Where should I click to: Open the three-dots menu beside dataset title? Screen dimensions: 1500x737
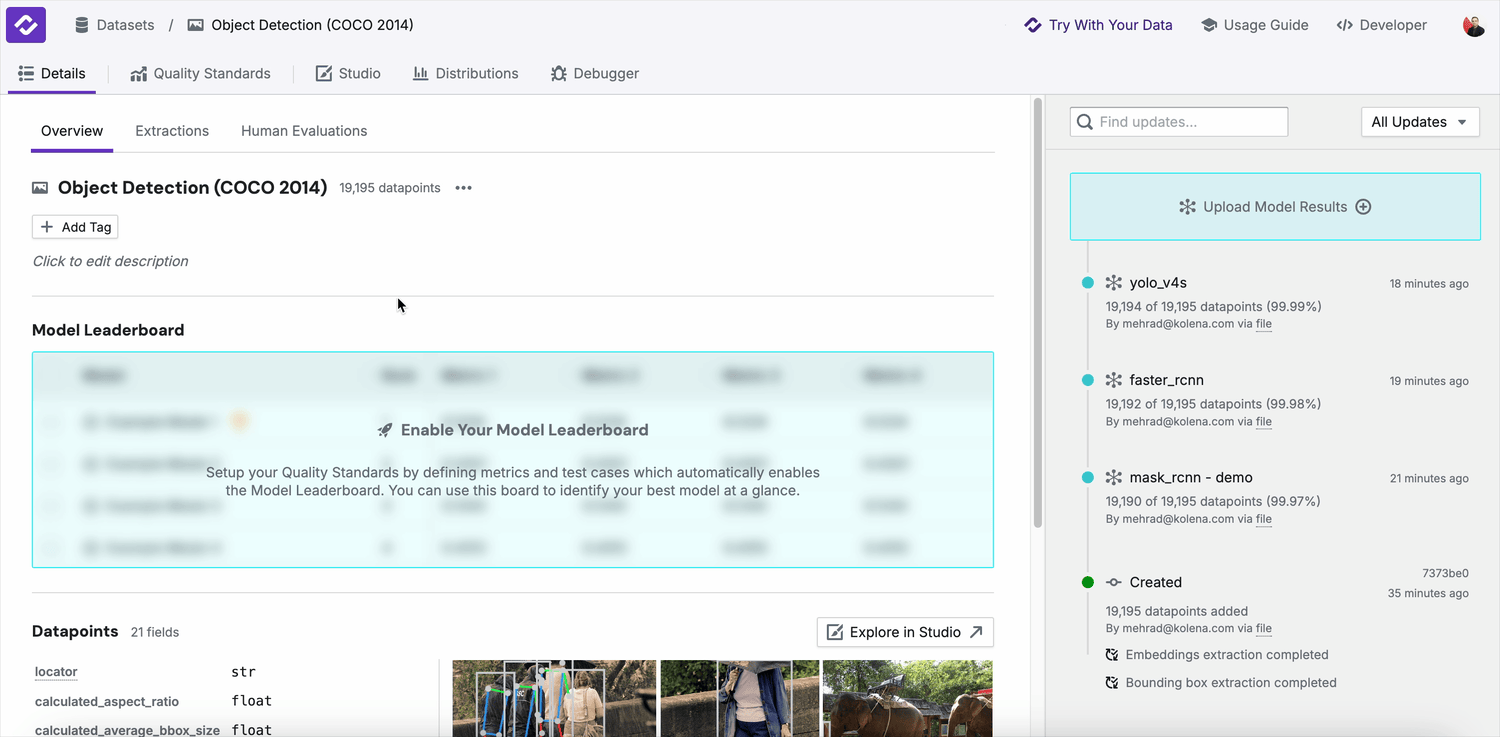pyautogui.click(x=463, y=188)
